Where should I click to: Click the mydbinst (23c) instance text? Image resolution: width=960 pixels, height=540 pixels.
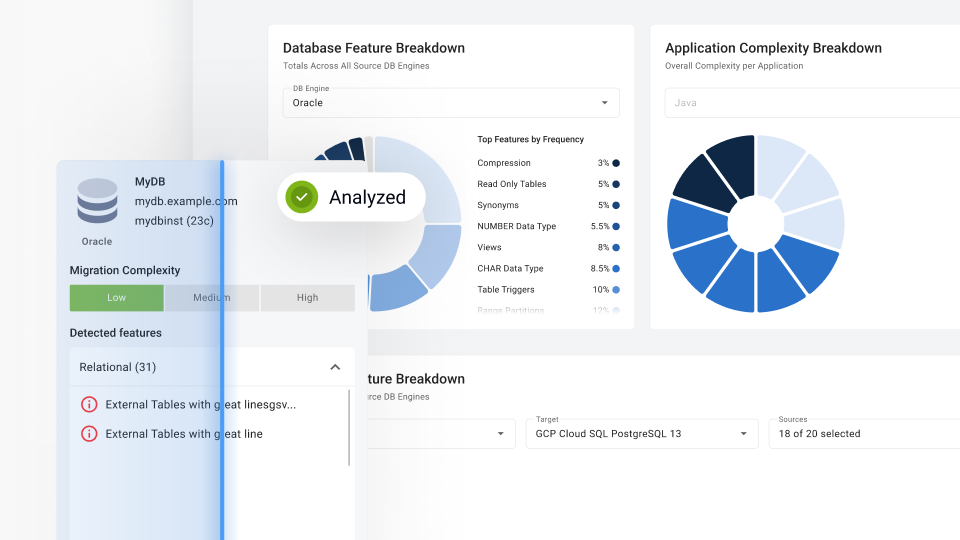point(174,221)
